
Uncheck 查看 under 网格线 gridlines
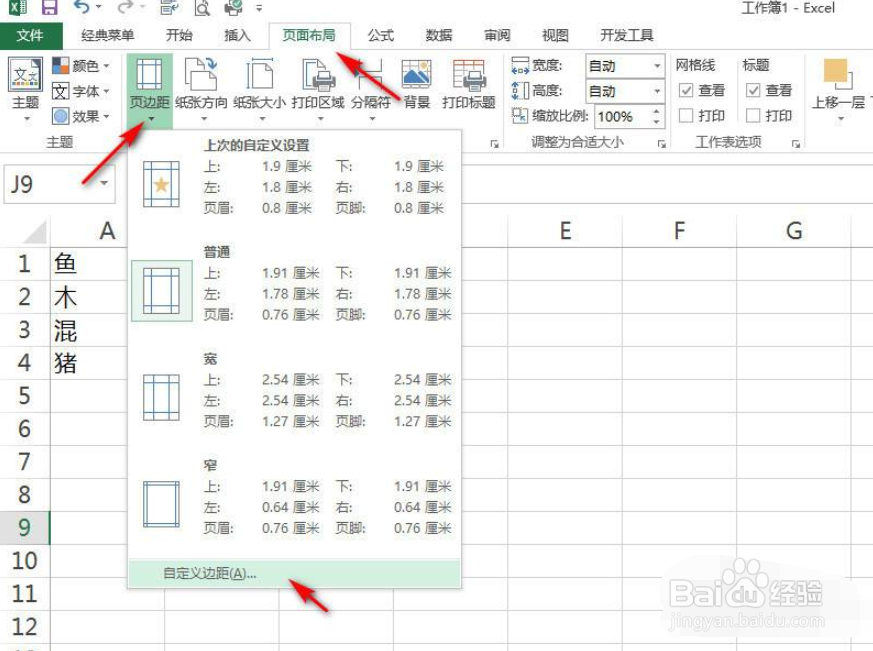[686, 90]
